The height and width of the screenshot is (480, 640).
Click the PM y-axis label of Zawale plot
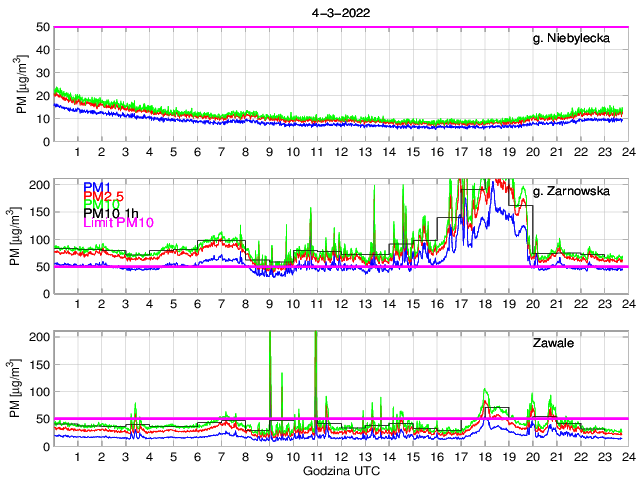point(14,389)
